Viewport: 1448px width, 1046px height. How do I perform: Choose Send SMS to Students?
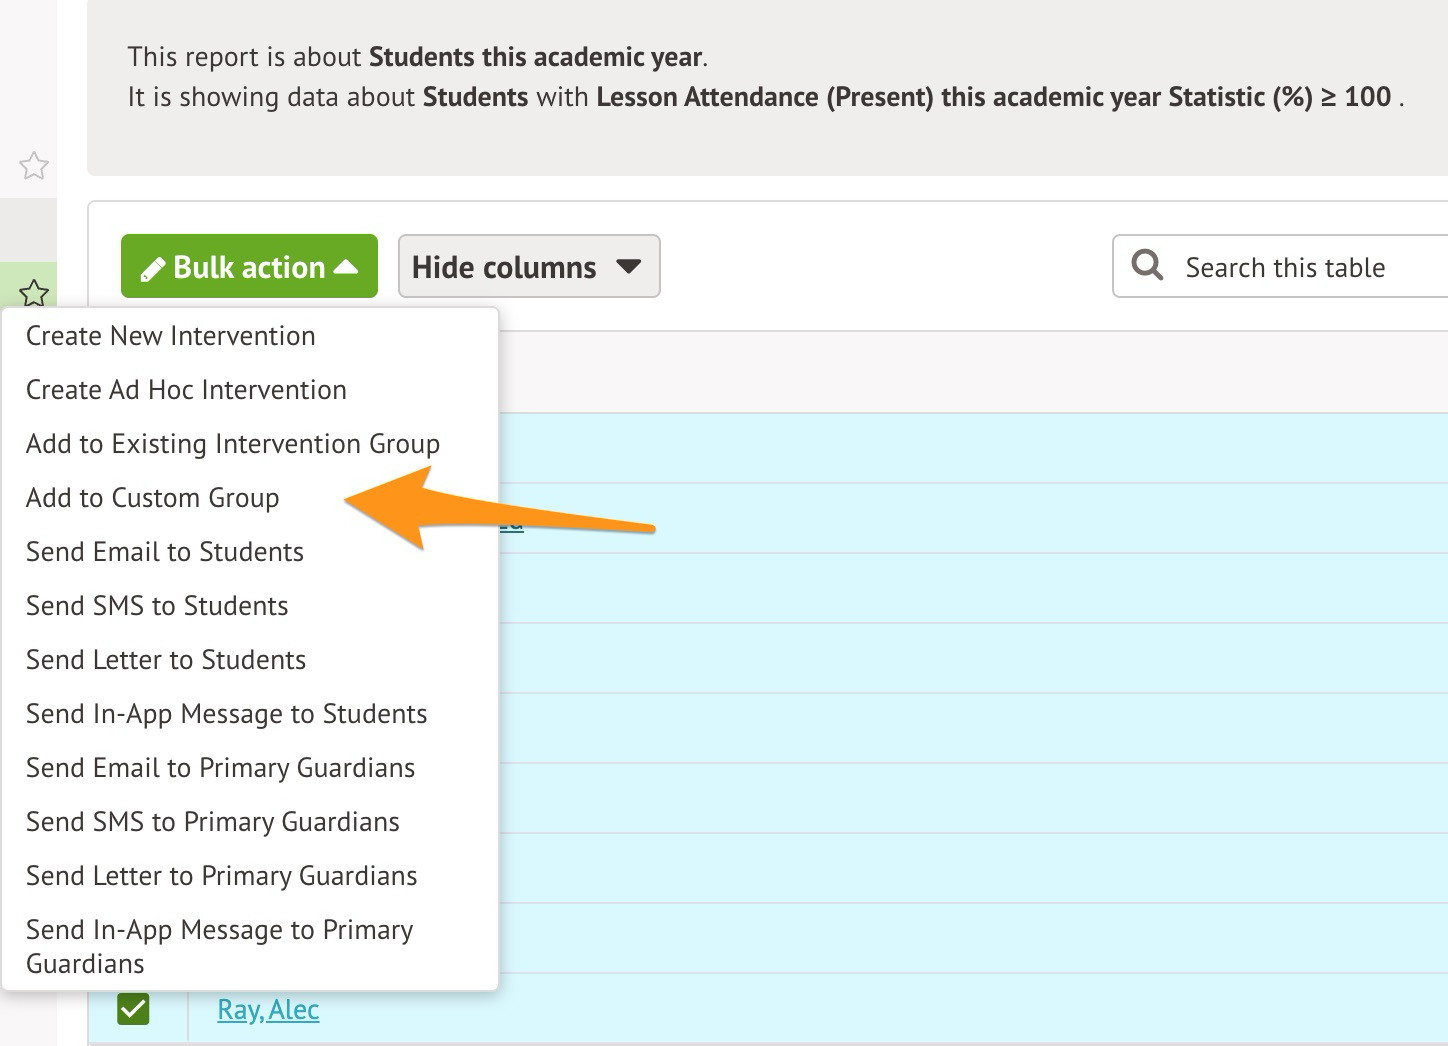pyautogui.click(x=157, y=606)
